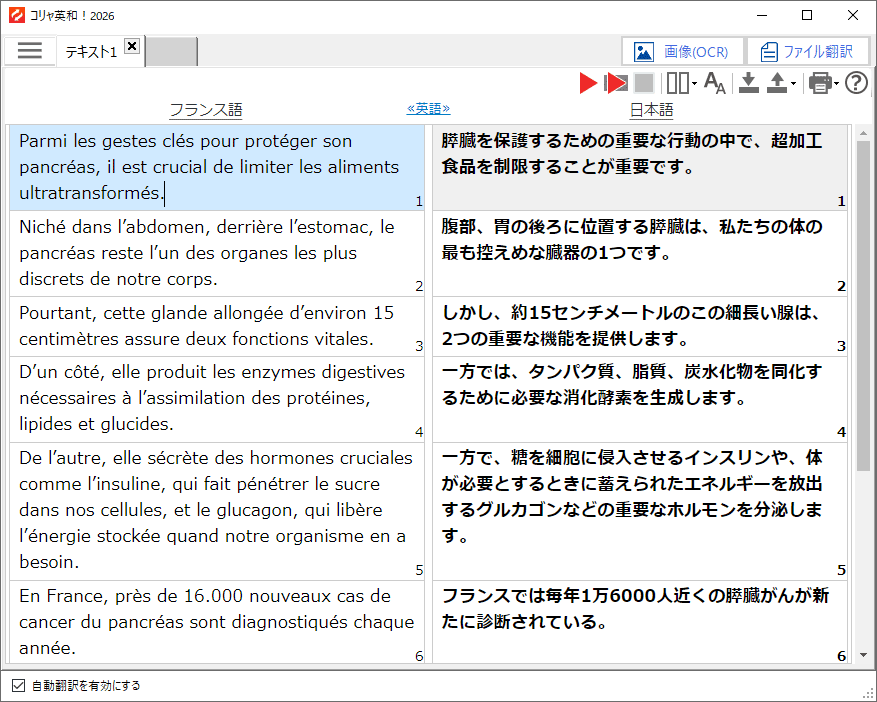Select source sentence 'En France, près de 16.000'
877x702 pixels.
[x=217, y=622]
